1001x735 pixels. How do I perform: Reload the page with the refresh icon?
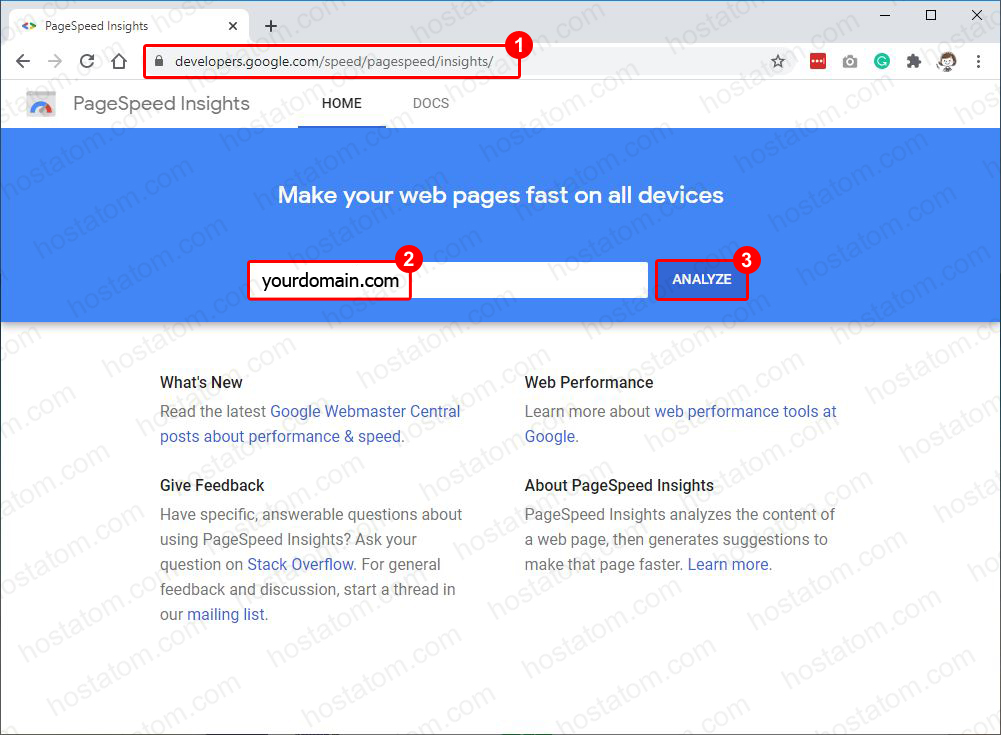(87, 61)
